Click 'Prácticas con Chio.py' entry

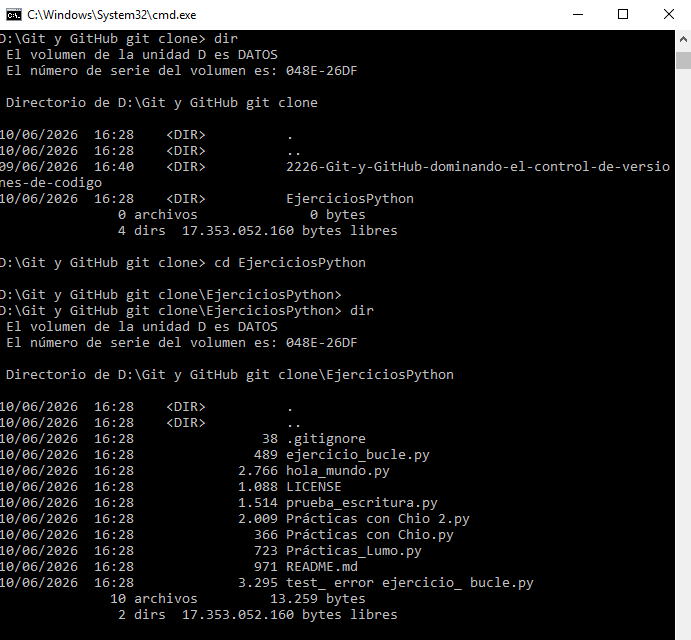tap(370, 535)
